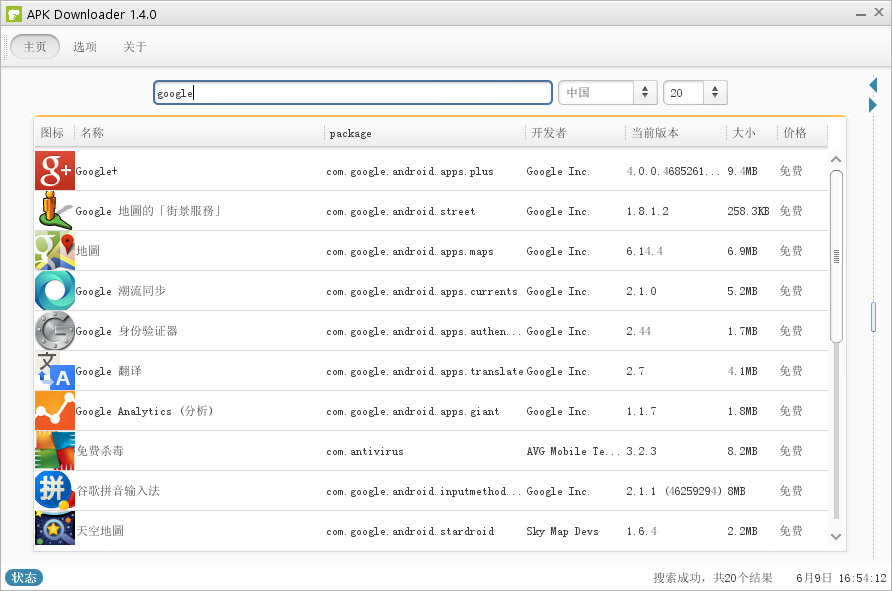Click the 258.3KB size cell
892x591 pixels.
coord(748,211)
